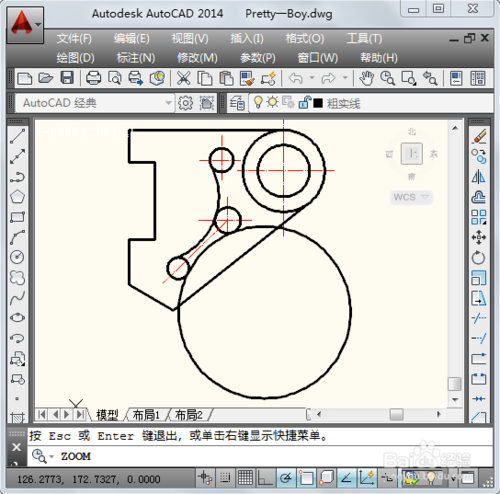
Task: Select the 模型 model tab
Action: click(x=107, y=415)
